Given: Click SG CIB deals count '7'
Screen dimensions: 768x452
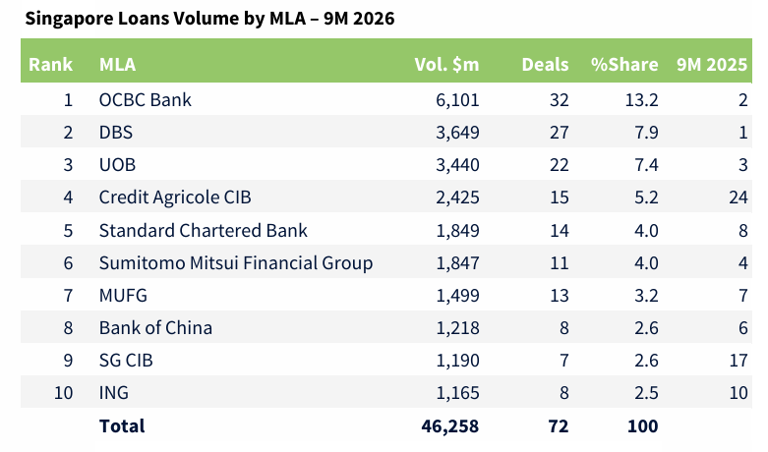Looking at the screenshot, I should coord(564,360).
